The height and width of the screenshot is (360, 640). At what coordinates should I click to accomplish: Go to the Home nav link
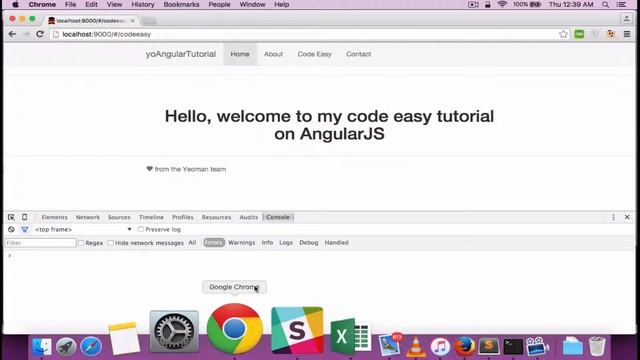(x=240, y=54)
